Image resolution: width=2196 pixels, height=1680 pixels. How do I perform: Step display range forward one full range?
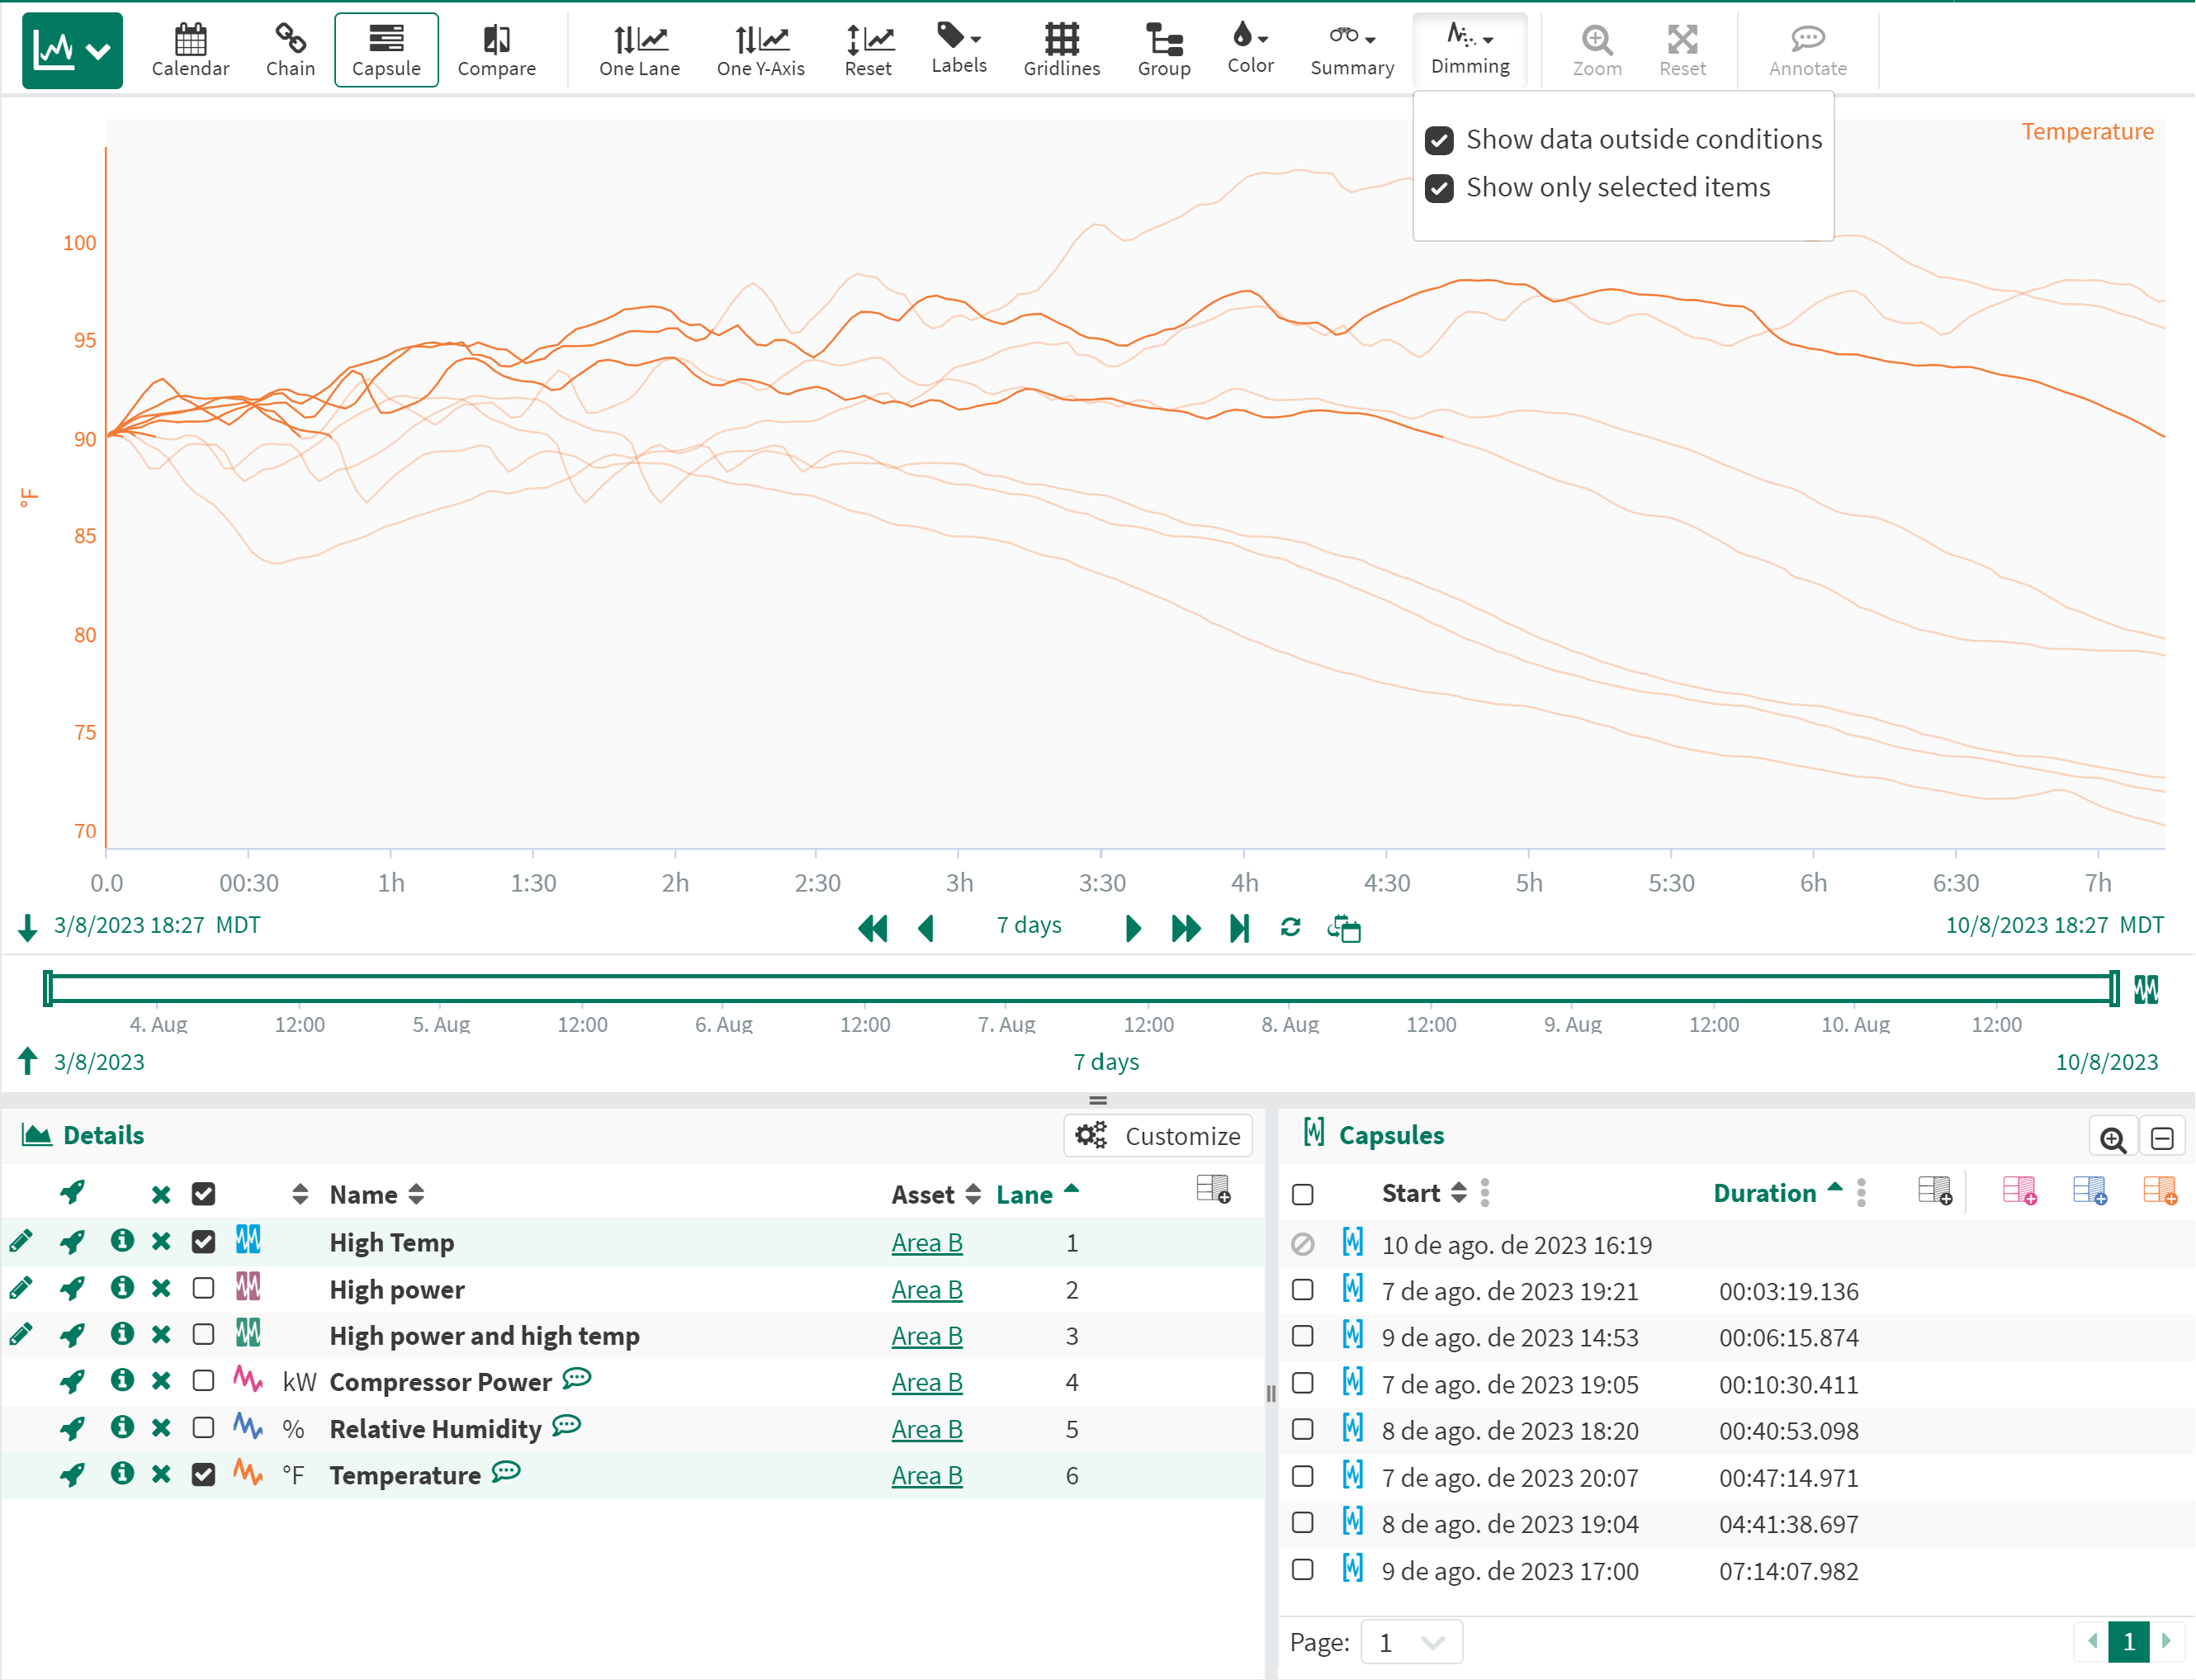click(1185, 929)
